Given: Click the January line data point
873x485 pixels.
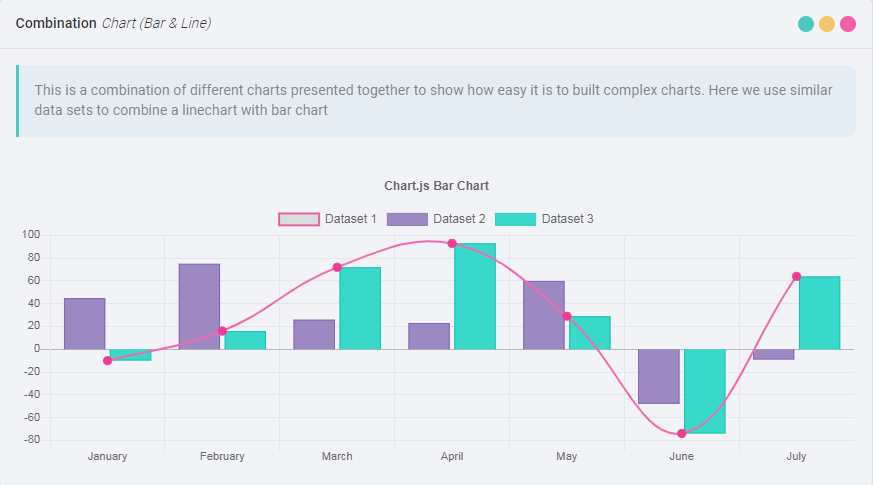Looking at the screenshot, I should [x=107, y=360].
